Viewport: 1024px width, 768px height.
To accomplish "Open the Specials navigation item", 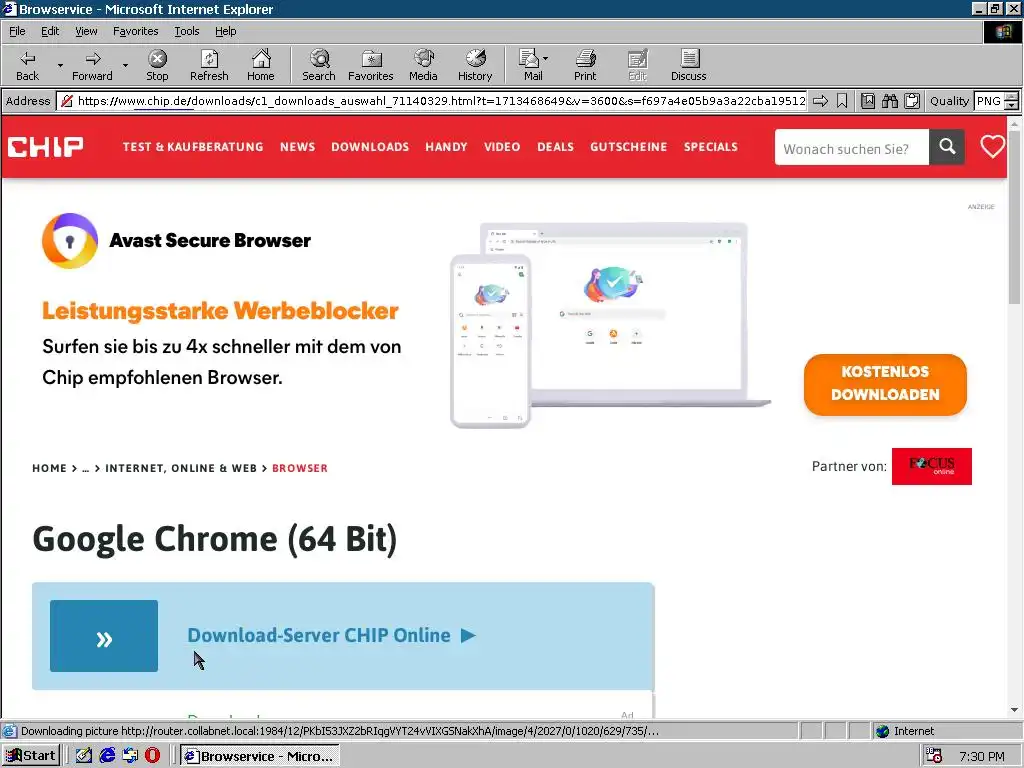I will click(x=711, y=147).
